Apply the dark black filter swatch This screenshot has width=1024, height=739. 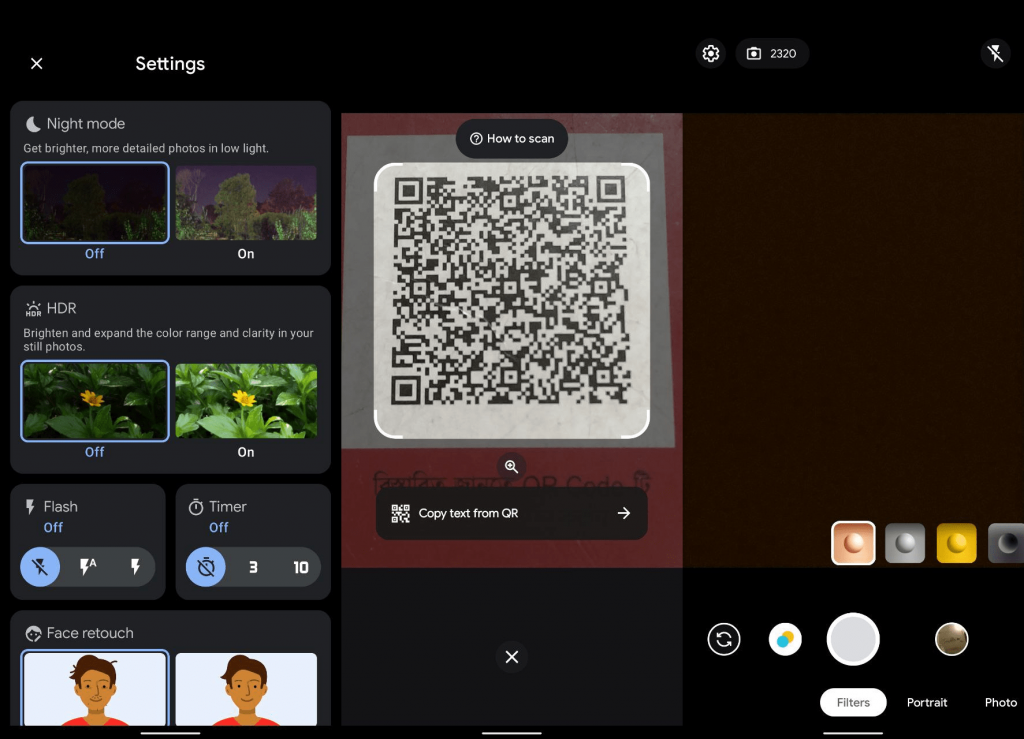pos(1006,542)
